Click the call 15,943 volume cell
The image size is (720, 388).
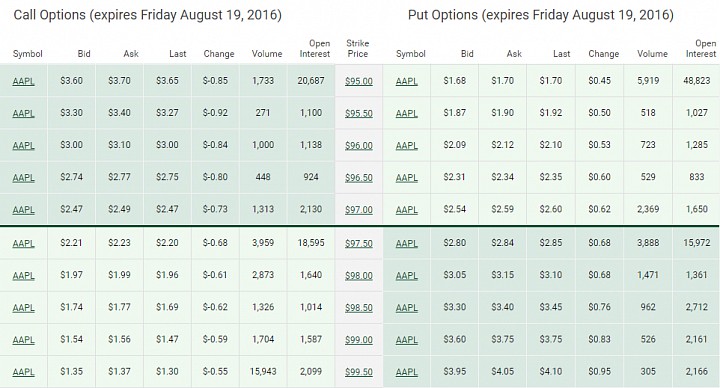[263, 371]
